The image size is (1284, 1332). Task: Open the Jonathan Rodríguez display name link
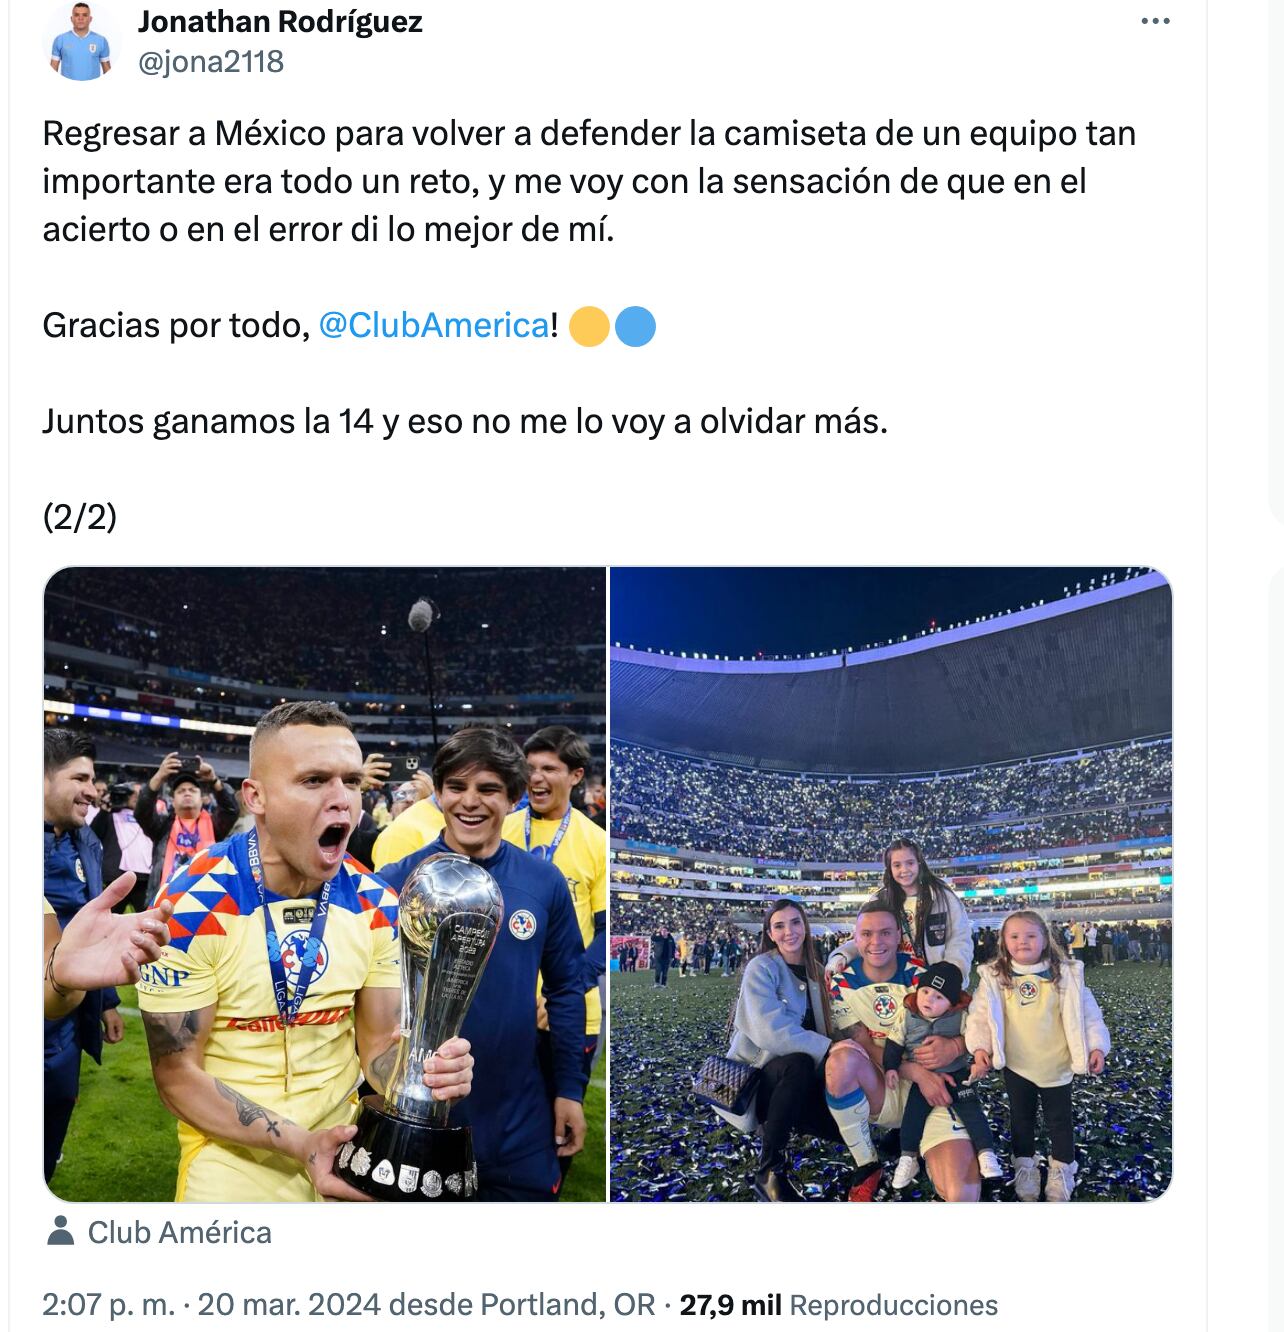coord(280,22)
